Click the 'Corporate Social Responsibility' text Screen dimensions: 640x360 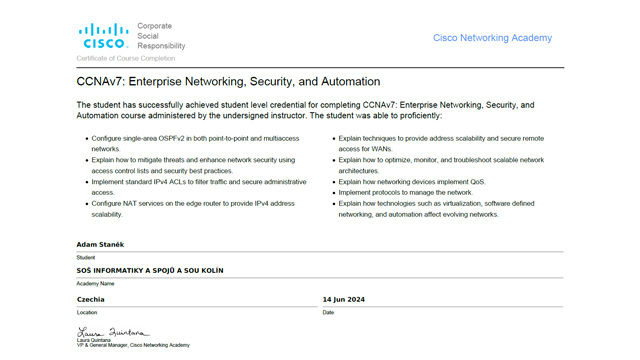click(161, 36)
